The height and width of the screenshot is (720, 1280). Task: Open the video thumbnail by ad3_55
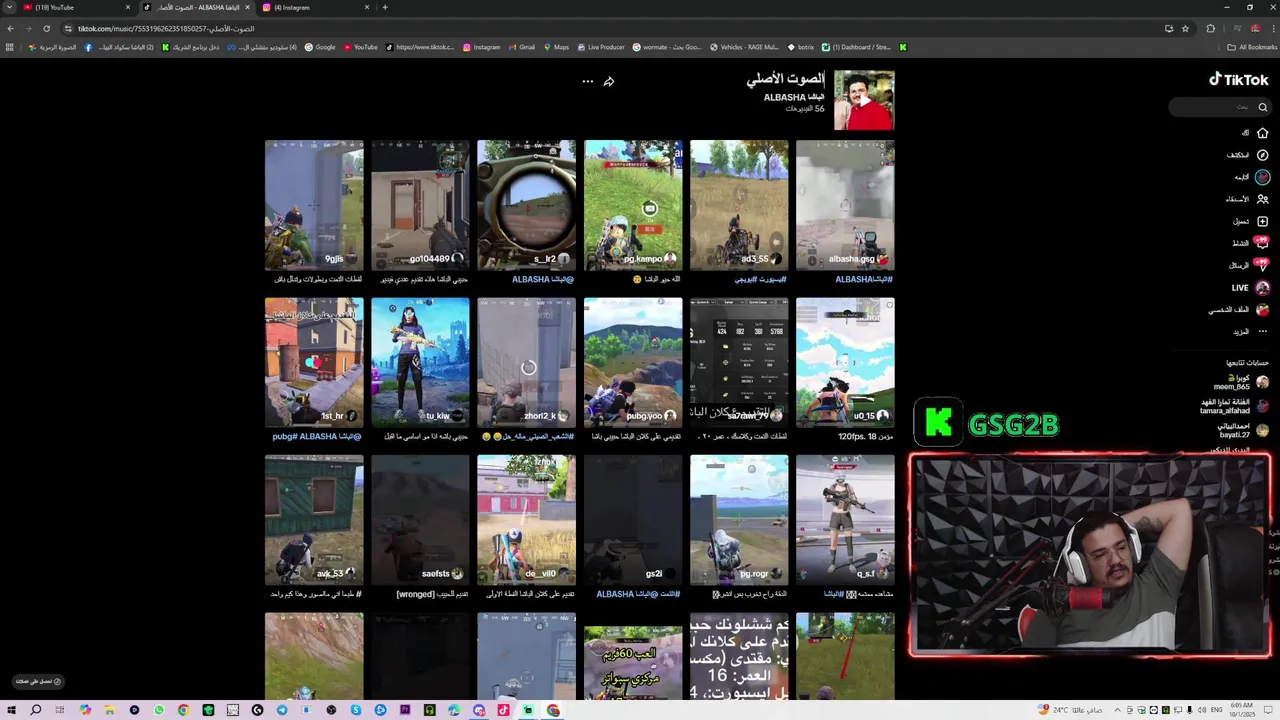(739, 205)
